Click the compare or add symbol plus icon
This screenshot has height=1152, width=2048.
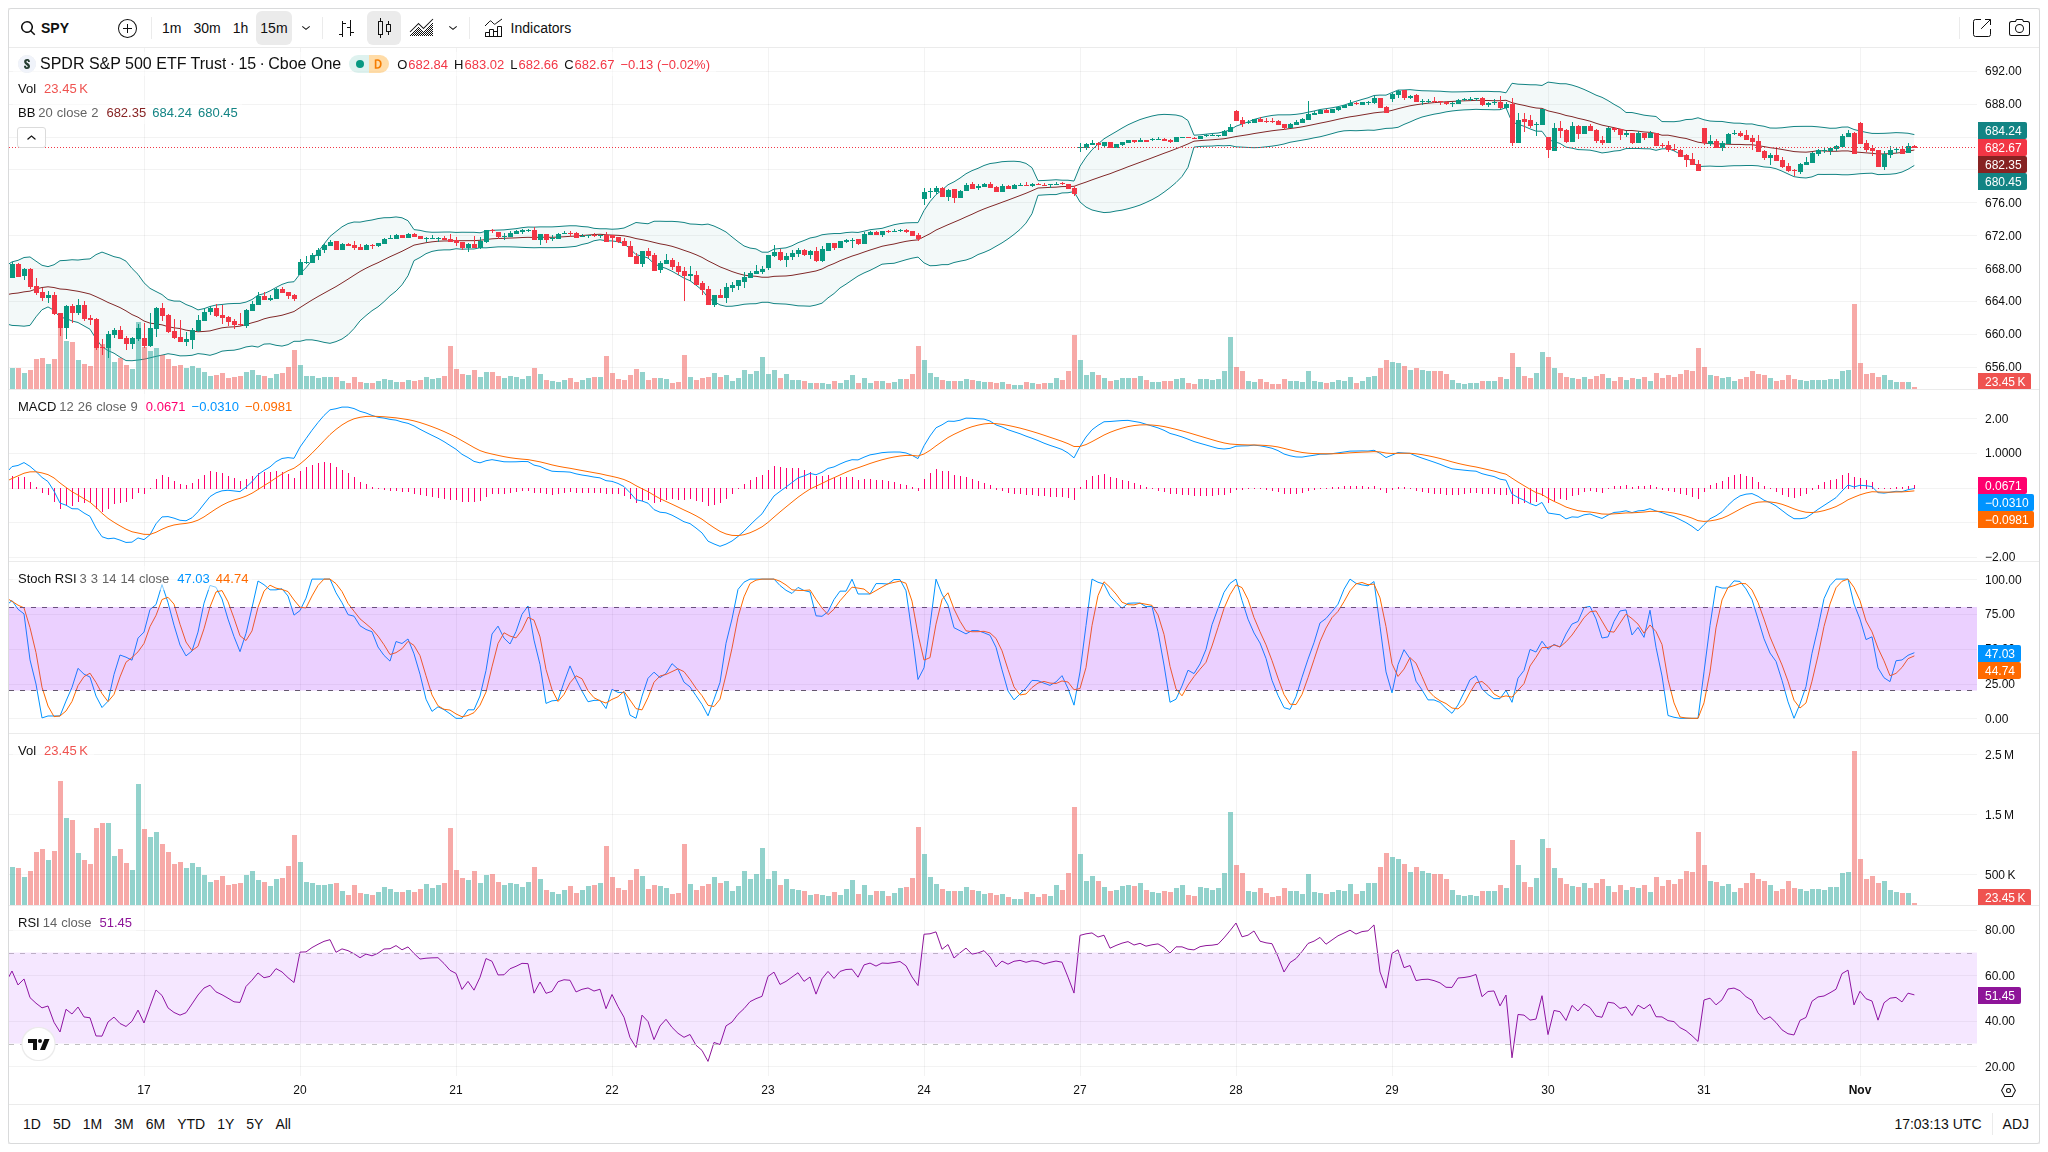127,28
